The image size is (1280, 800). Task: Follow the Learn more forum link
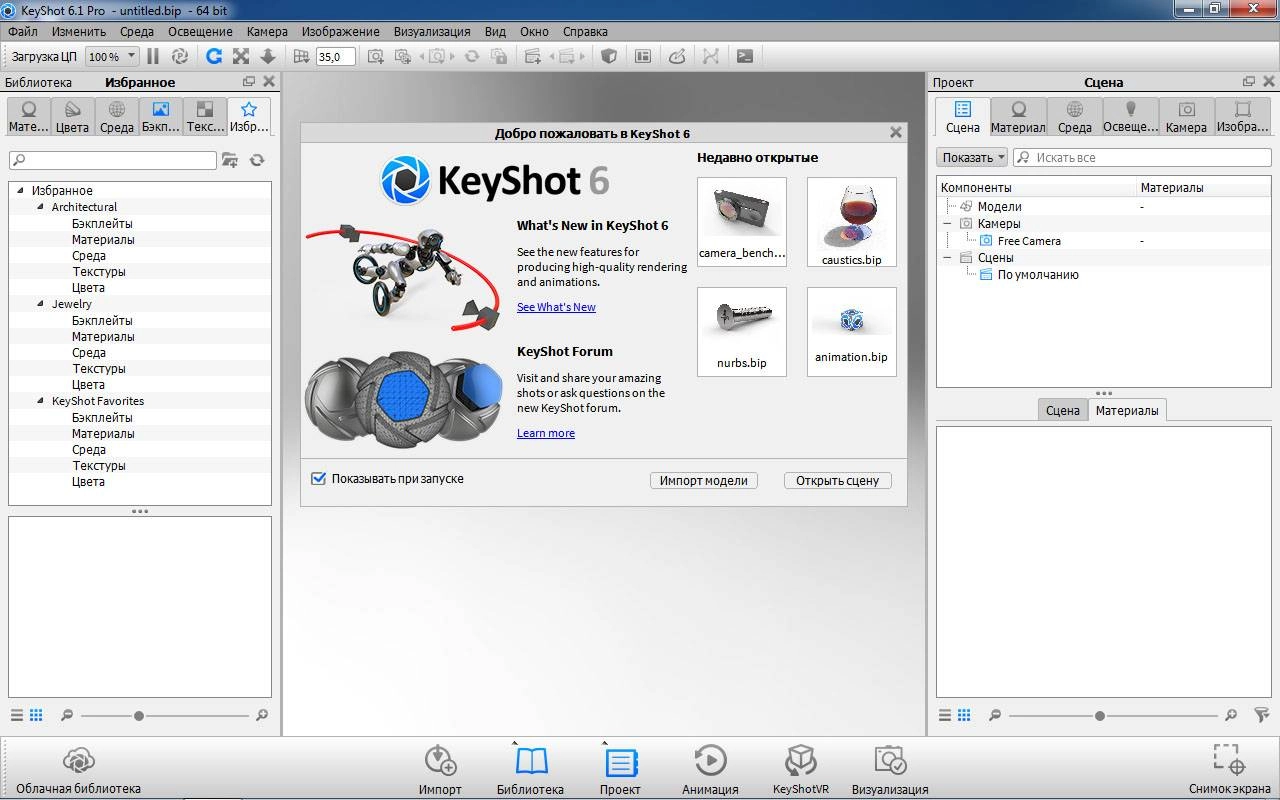coord(546,433)
